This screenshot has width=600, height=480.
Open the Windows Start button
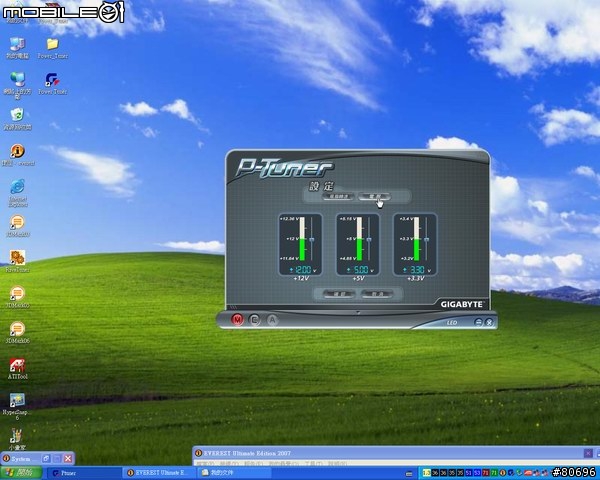21,473
